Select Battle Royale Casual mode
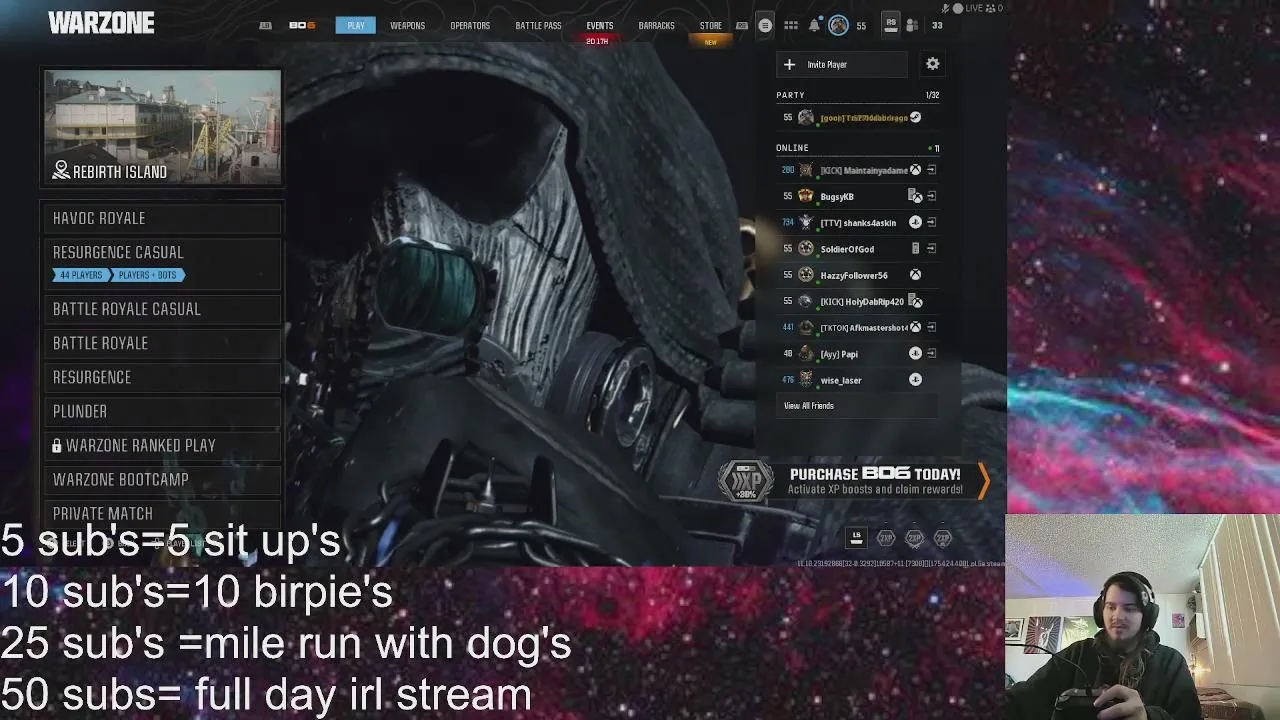1280x720 pixels. tap(162, 309)
